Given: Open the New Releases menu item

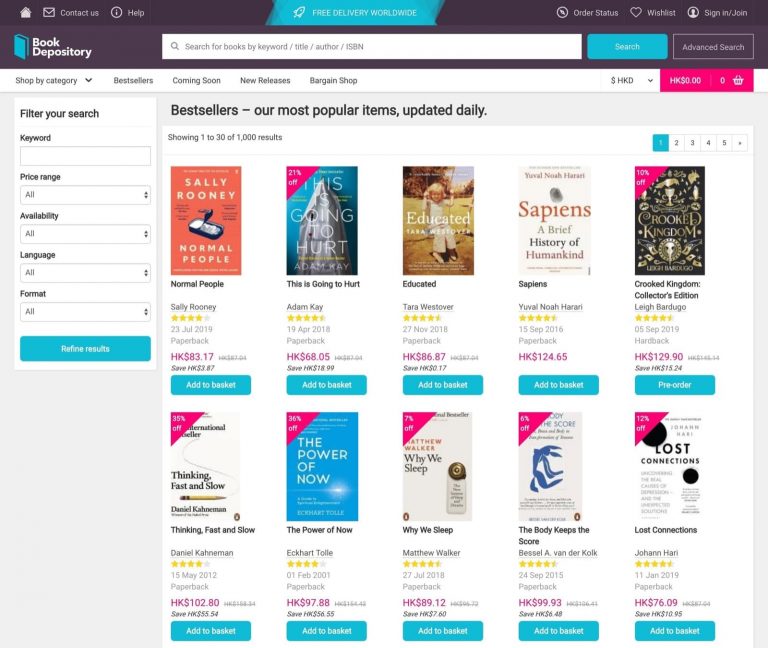Looking at the screenshot, I should [265, 80].
